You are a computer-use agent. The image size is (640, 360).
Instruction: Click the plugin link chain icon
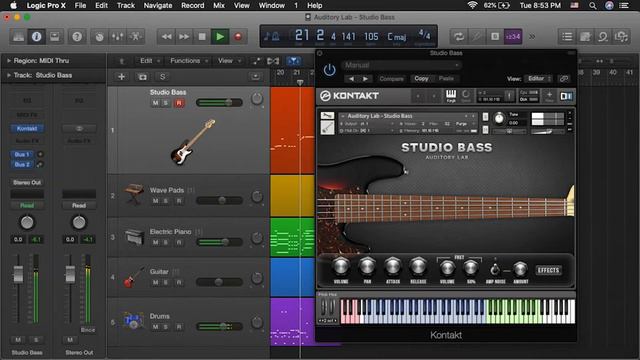(x=564, y=78)
